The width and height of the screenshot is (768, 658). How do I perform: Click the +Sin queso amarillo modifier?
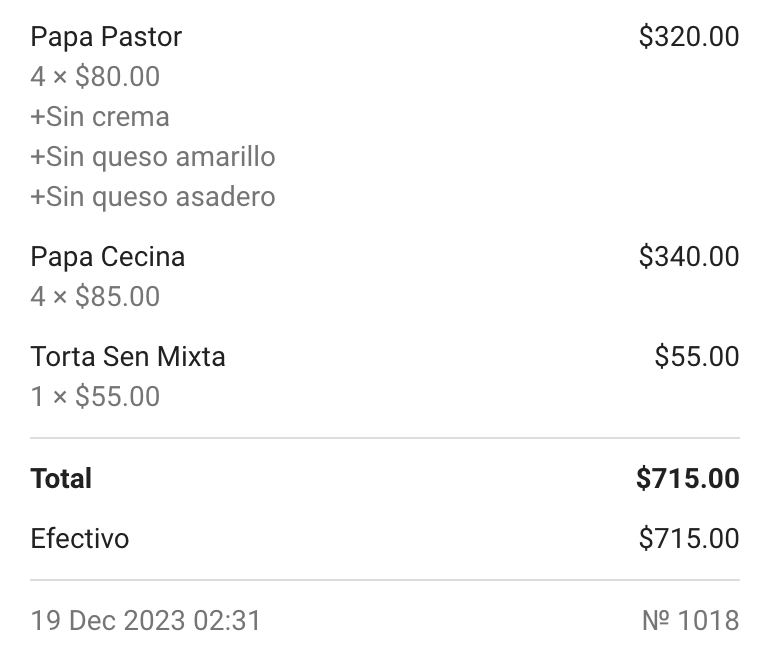[153, 157]
